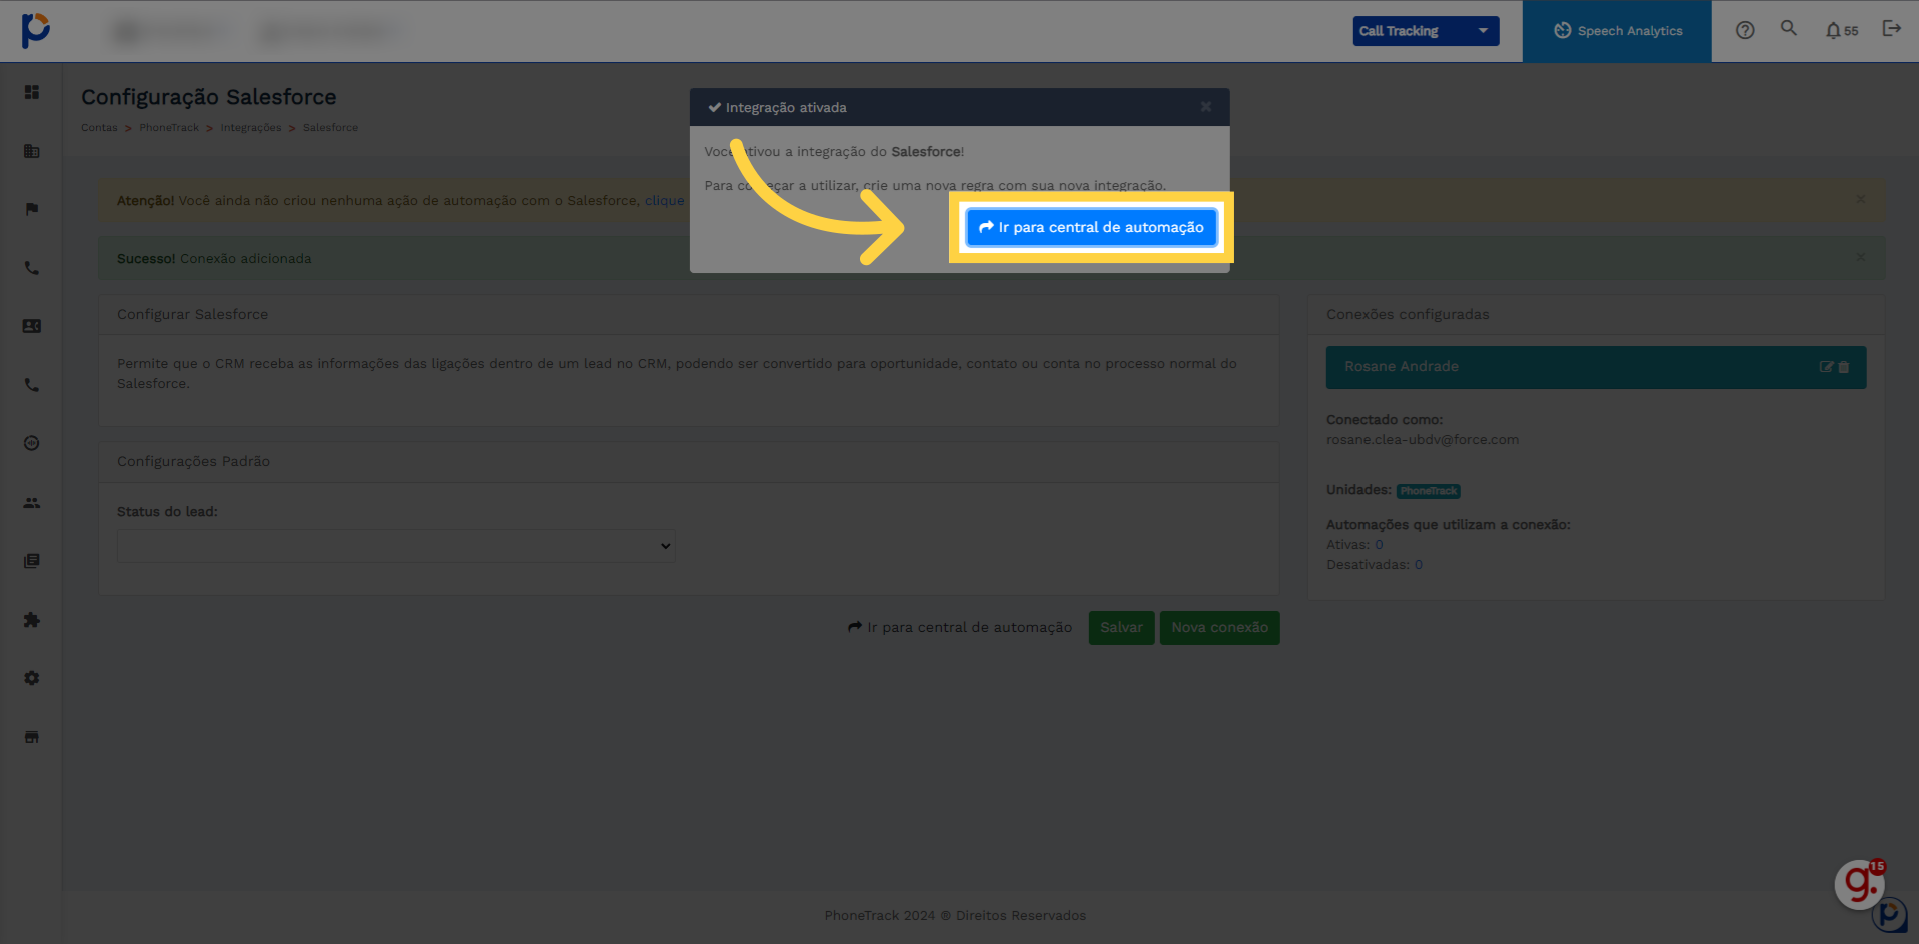
Task: Open the second phone icon below contact card
Action: click(32, 385)
